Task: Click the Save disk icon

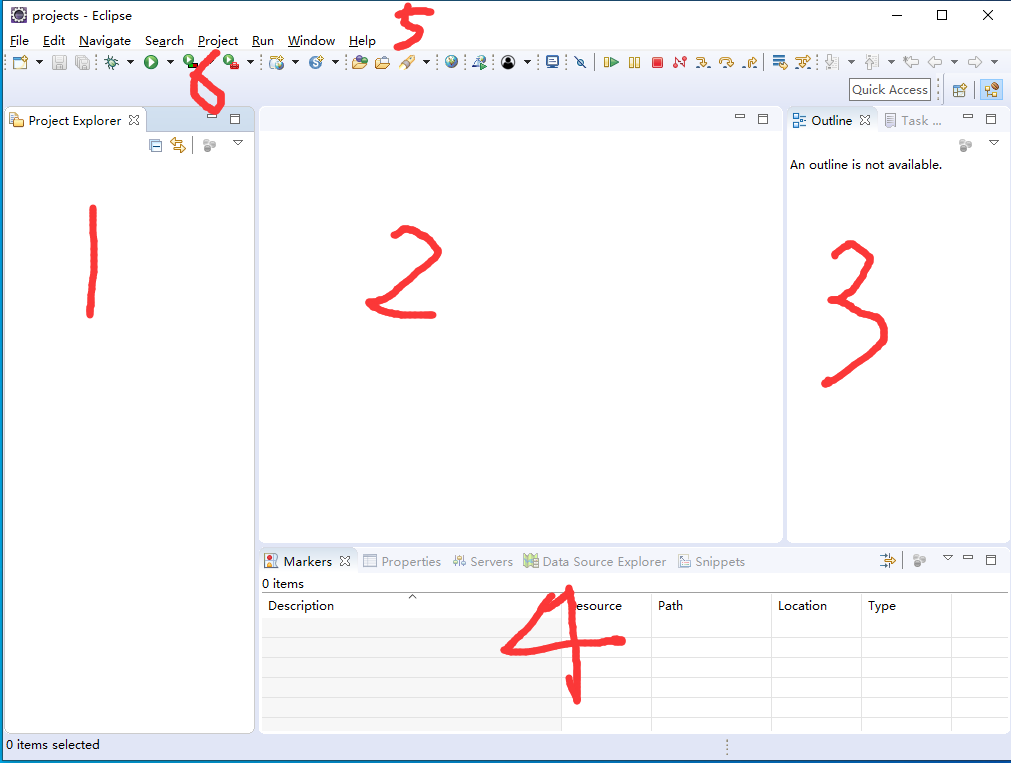Action: point(59,62)
